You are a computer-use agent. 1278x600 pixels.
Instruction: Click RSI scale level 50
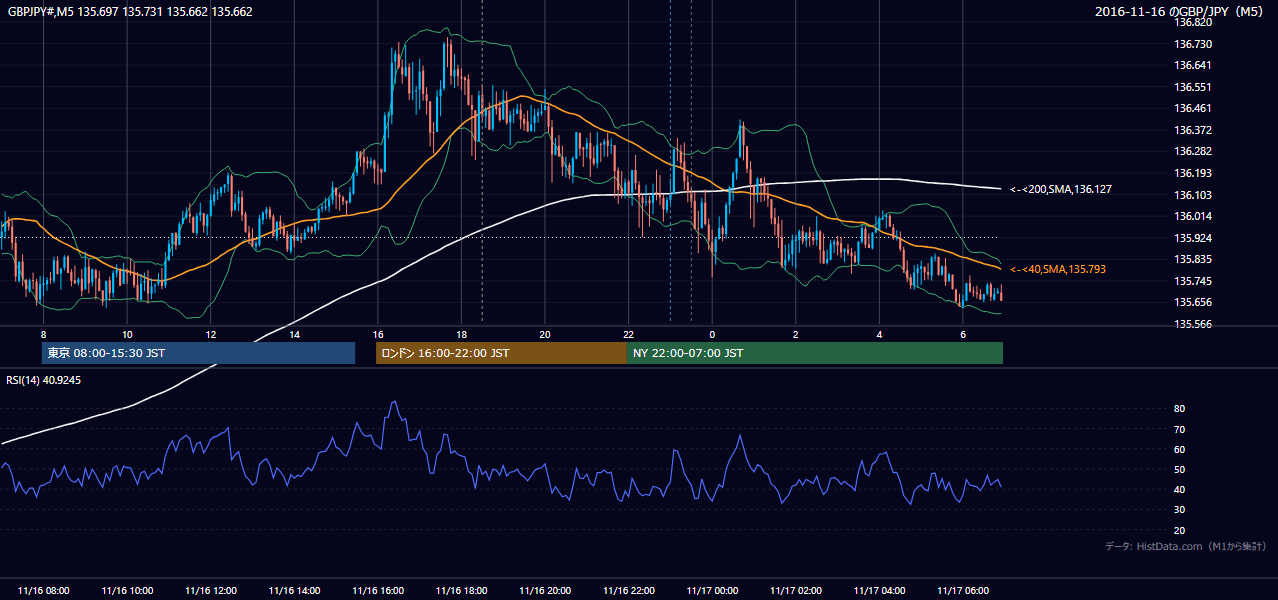click(1179, 469)
